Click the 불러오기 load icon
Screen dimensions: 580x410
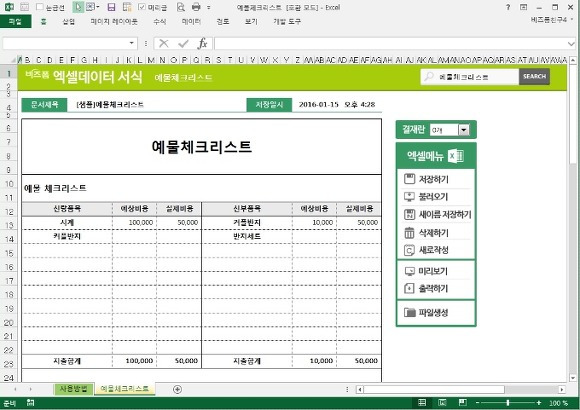pos(409,196)
